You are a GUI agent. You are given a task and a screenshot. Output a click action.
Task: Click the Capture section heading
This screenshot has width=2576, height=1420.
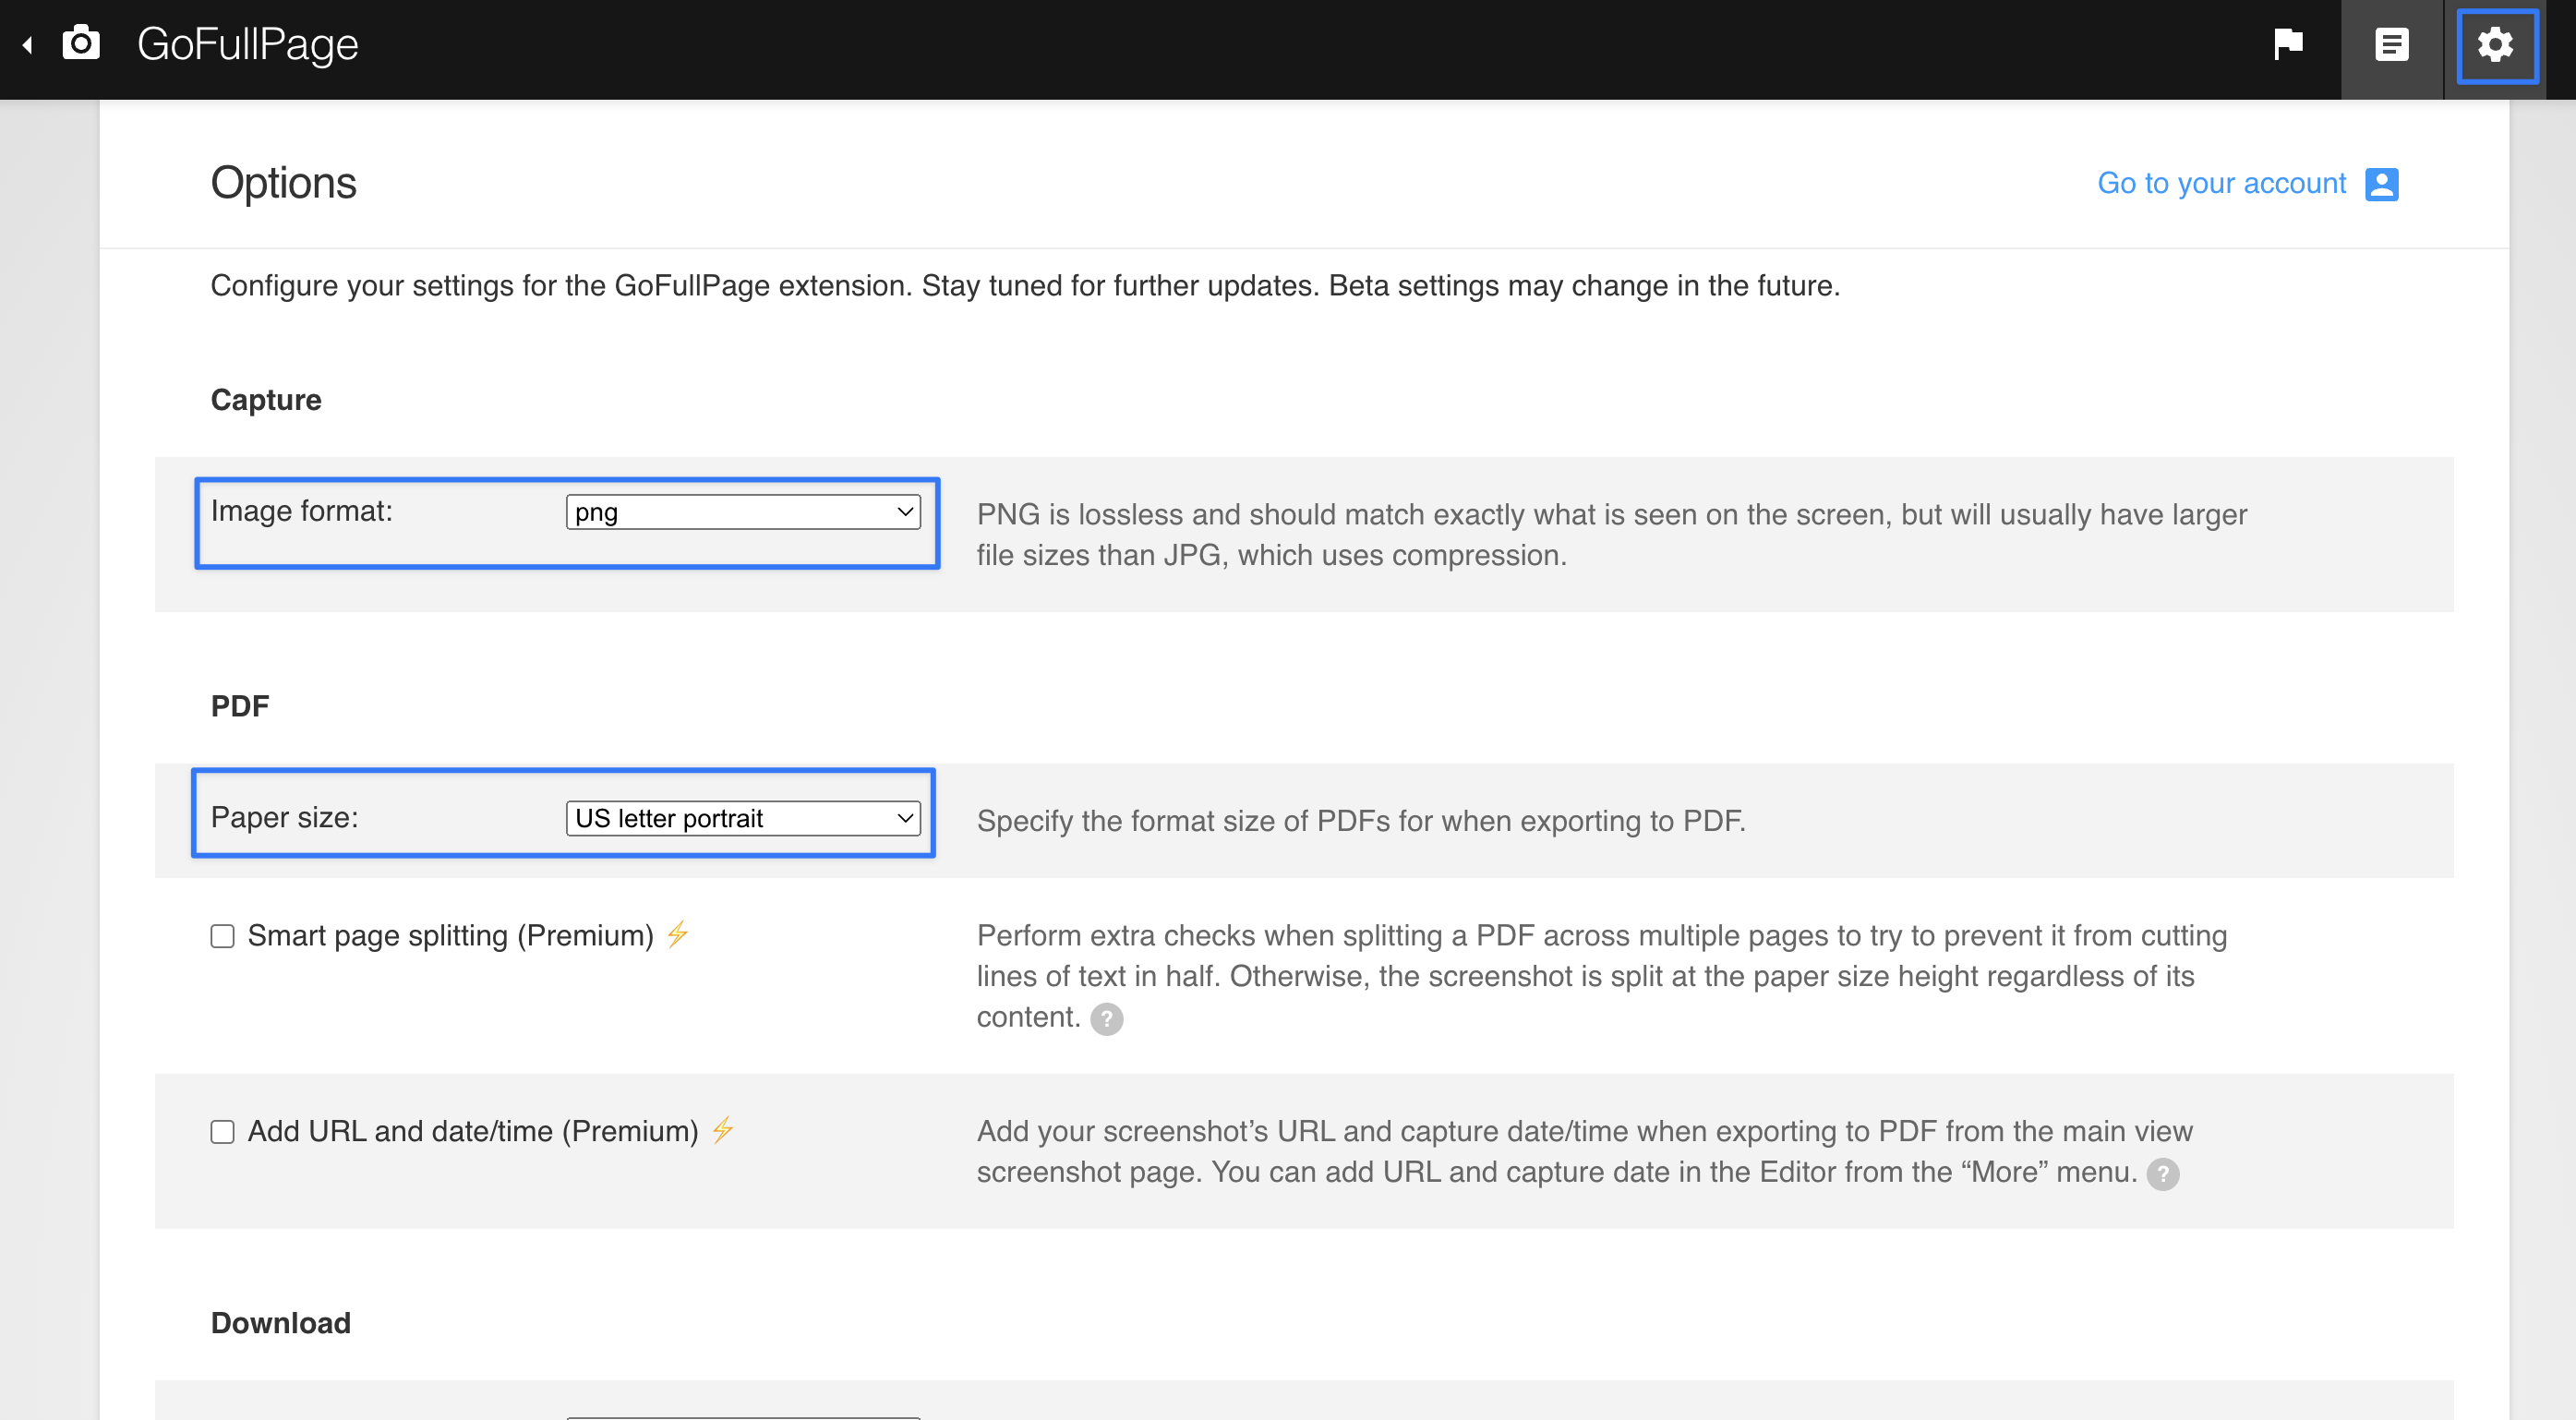[266, 400]
